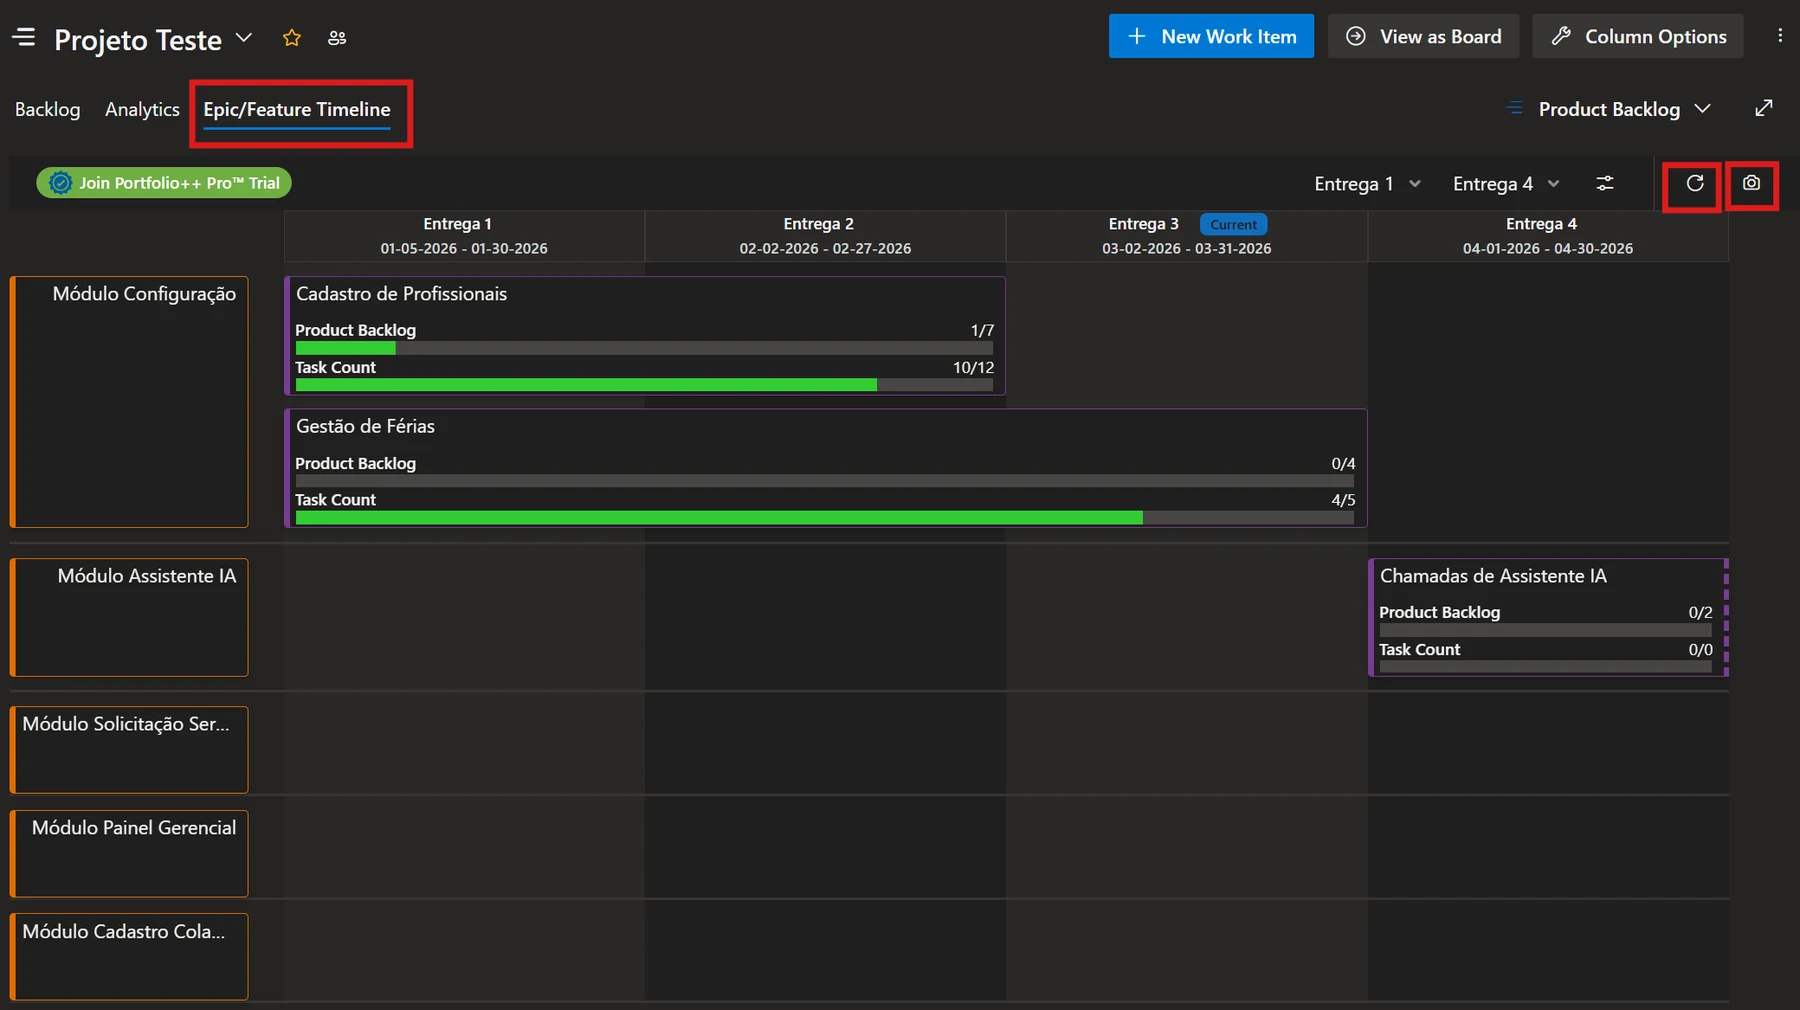Favorite Projeto Teste with star icon
This screenshot has width=1800, height=1010.
point(292,38)
